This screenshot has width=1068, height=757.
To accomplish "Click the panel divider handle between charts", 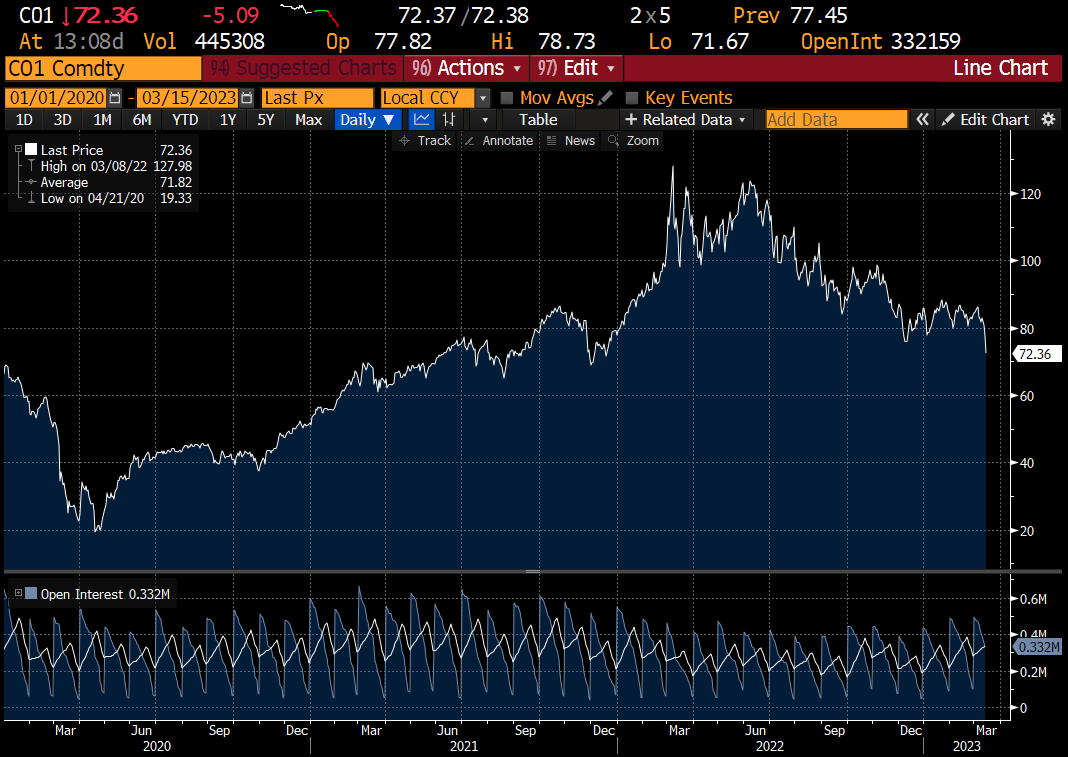I will tap(533, 572).
